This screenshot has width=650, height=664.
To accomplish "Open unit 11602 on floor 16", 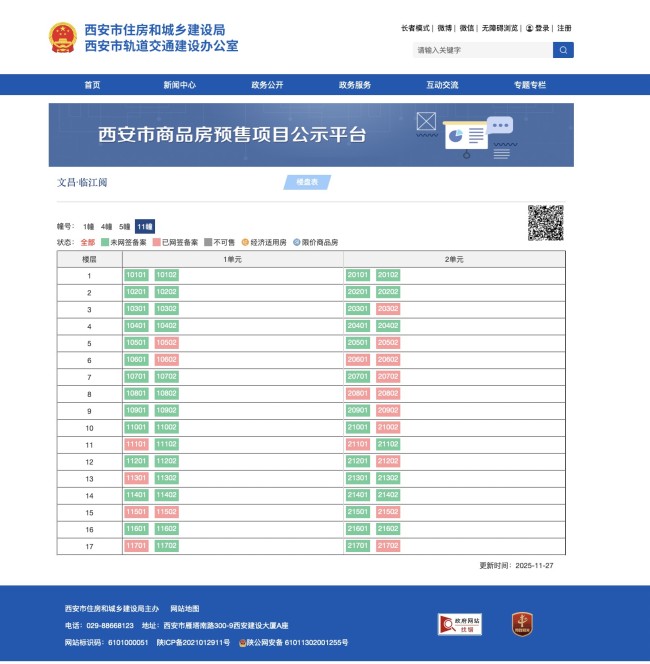I will [166, 529].
